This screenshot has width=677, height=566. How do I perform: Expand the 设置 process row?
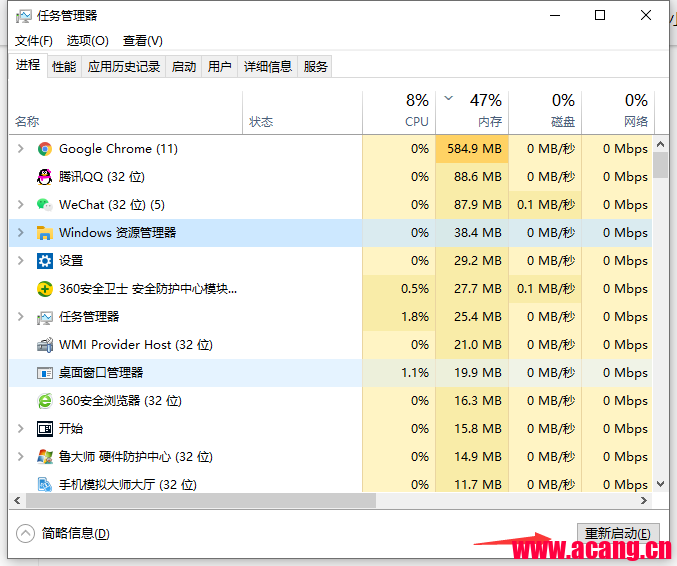tap(20, 261)
